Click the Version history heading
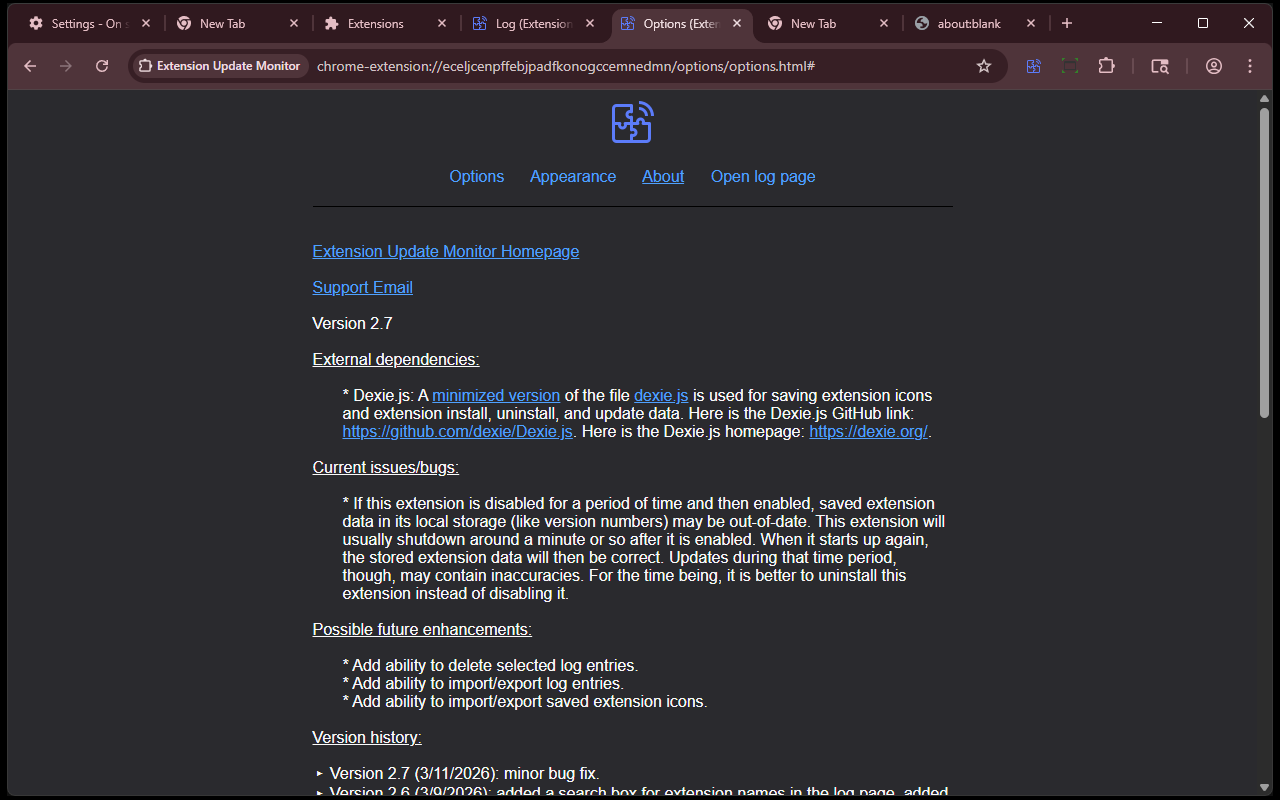Screen dimensions: 1280x800 [x=367, y=737]
